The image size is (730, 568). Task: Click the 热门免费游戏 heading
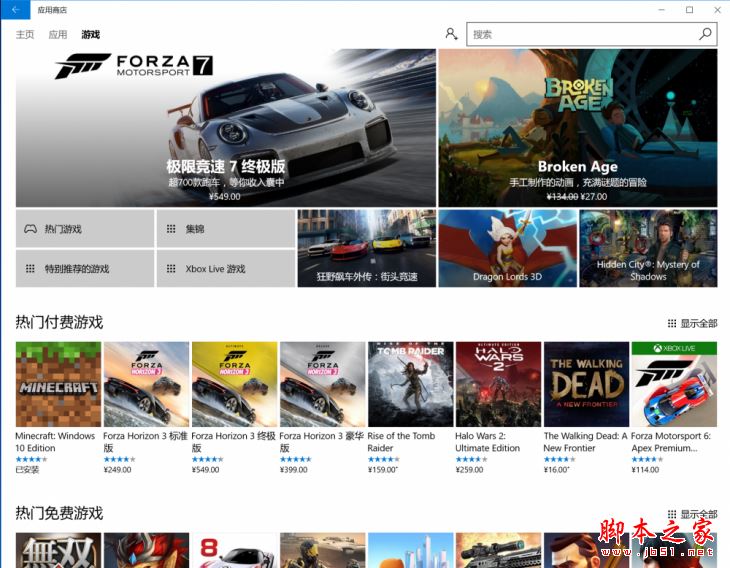[x=59, y=513]
